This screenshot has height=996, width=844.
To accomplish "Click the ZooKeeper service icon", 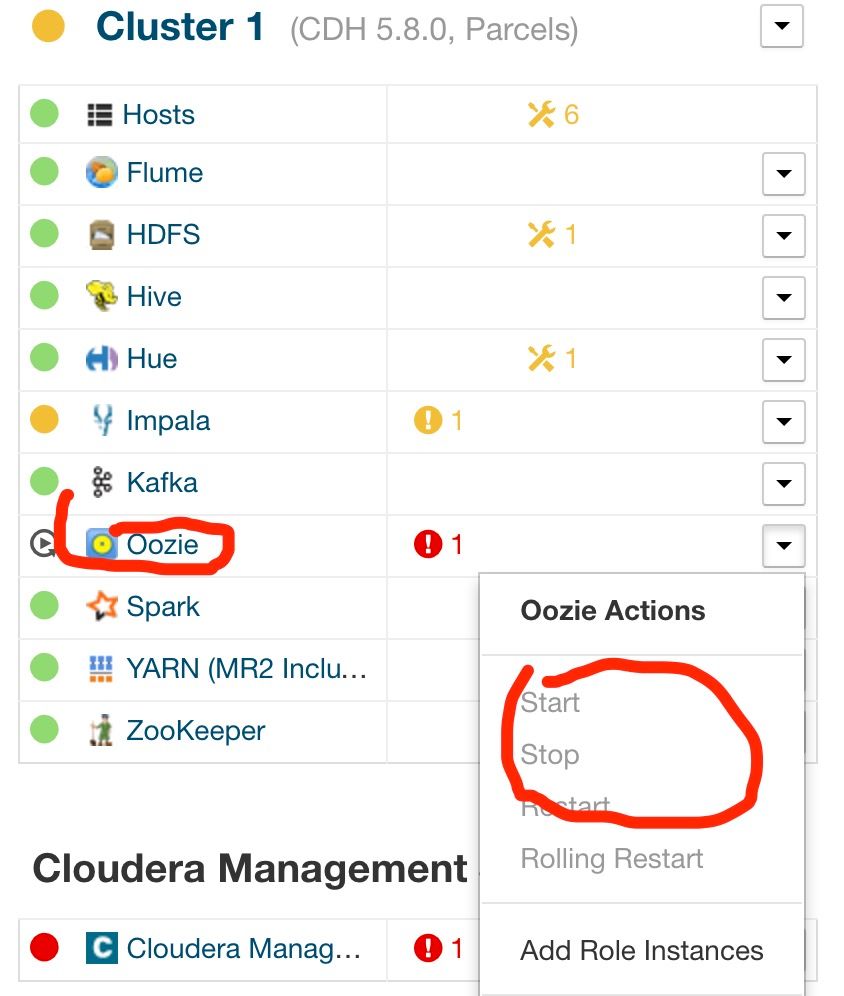I will (102, 731).
